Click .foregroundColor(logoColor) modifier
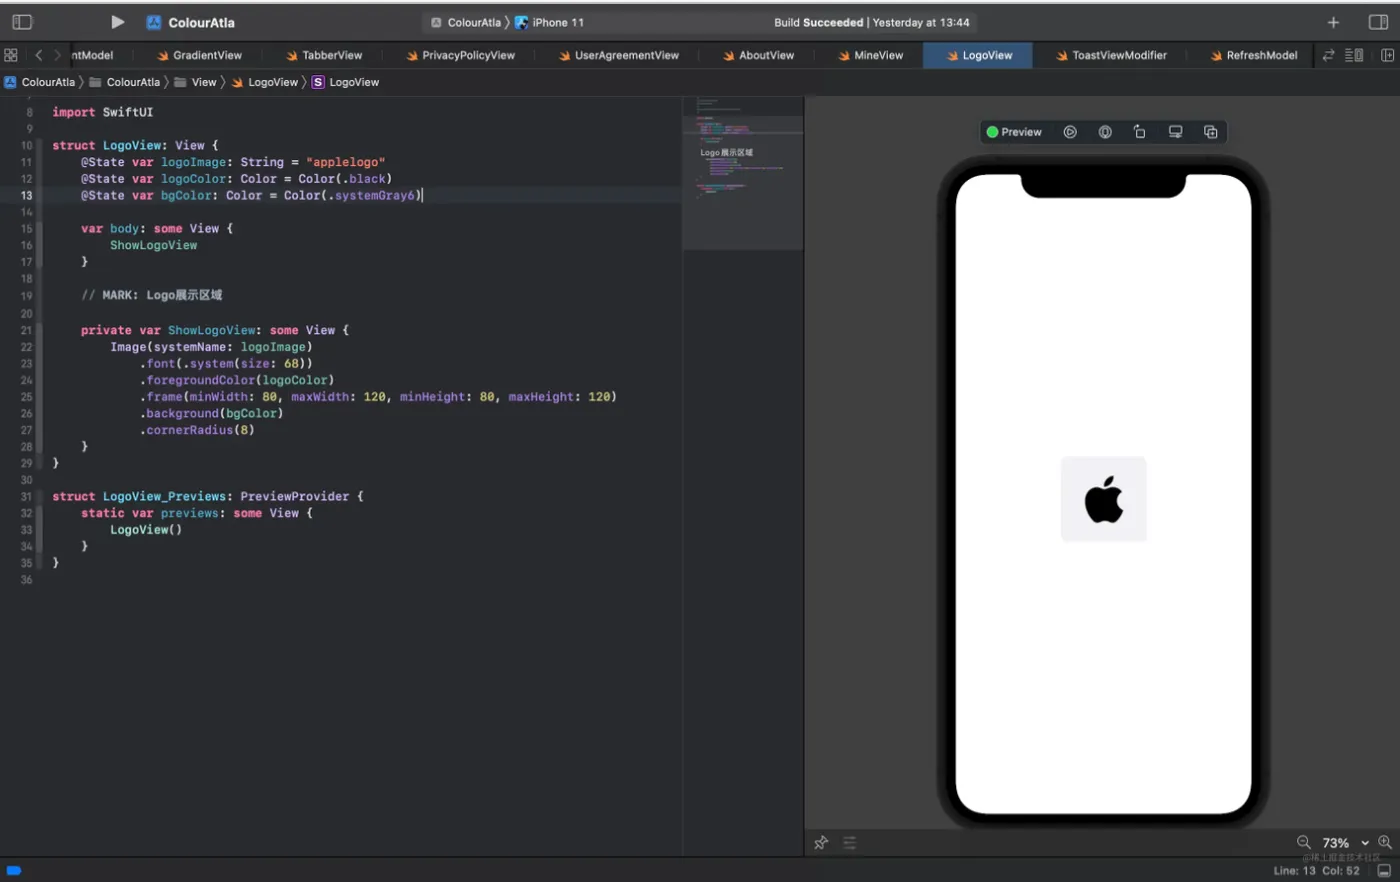This screenshot has height=882, width=1400. [237, 380]
